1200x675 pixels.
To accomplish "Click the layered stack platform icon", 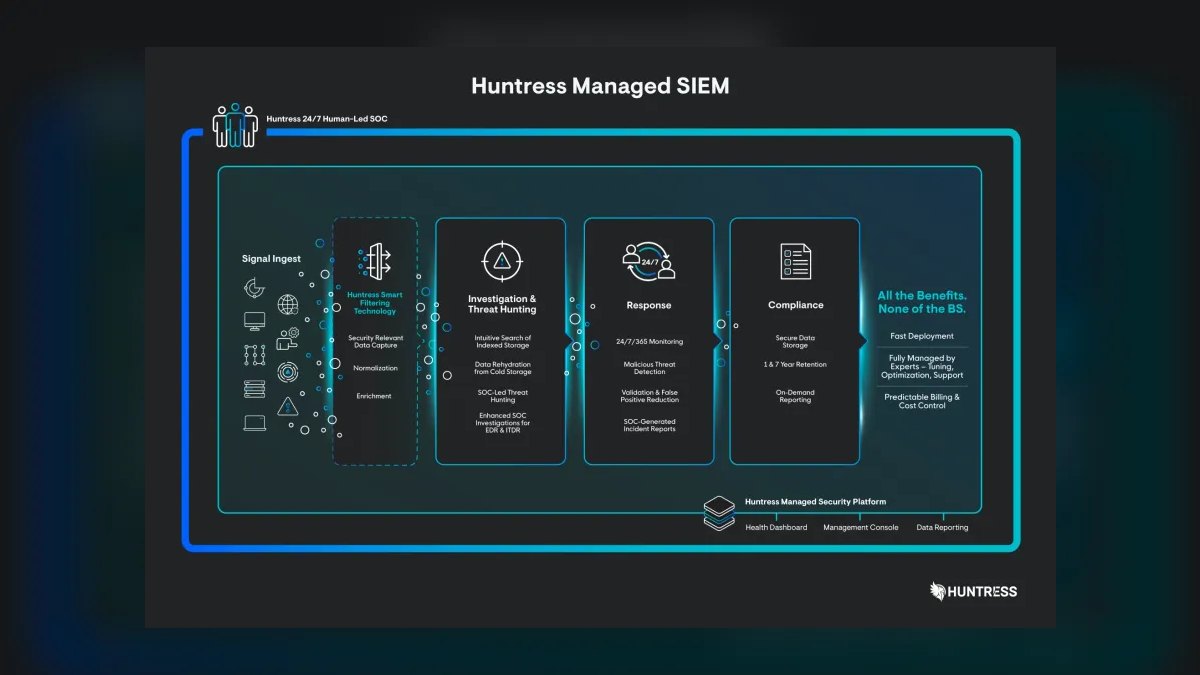I will coord(719,513).
